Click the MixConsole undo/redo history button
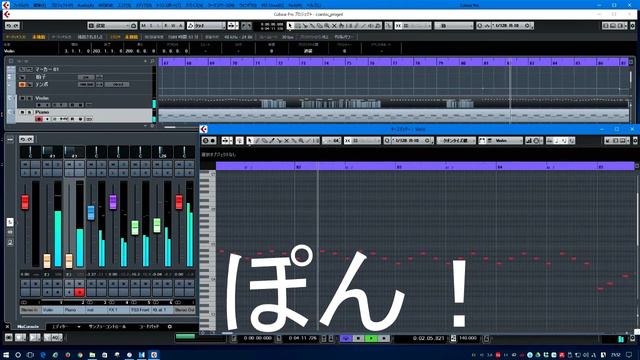640x360 pixels. [26, 139]
